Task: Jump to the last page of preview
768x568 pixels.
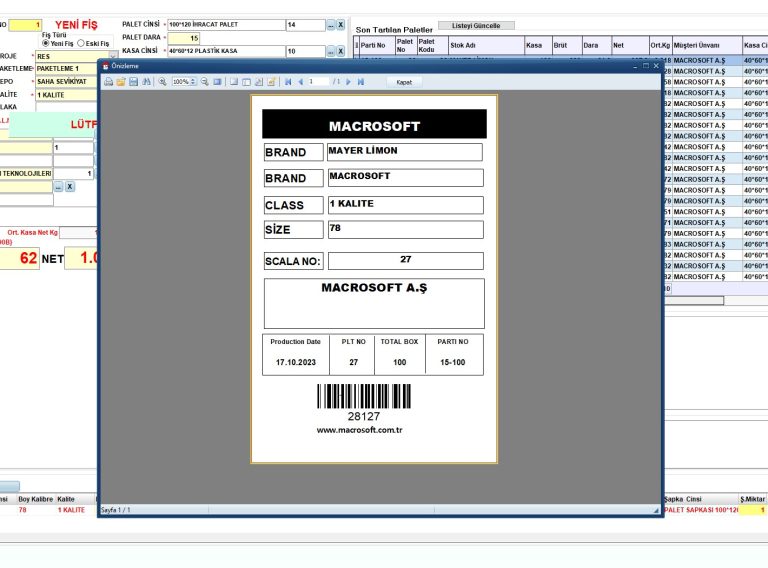Action: [360, 82]
